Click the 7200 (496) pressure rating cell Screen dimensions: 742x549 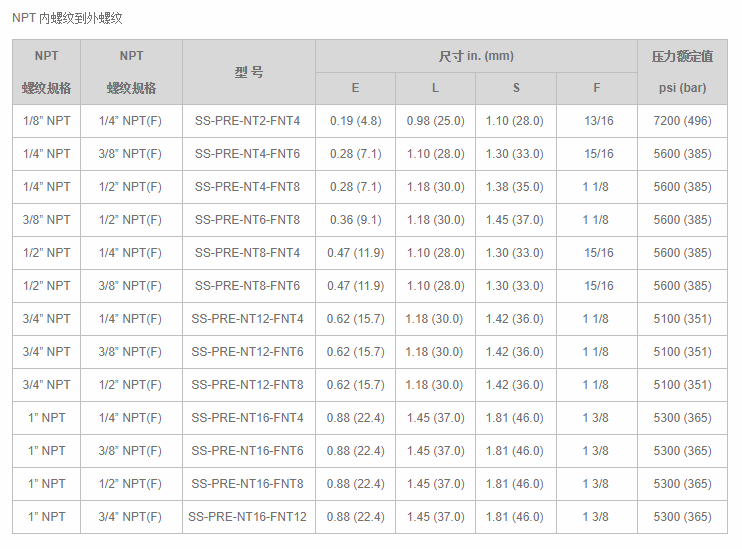coord(682,121)
